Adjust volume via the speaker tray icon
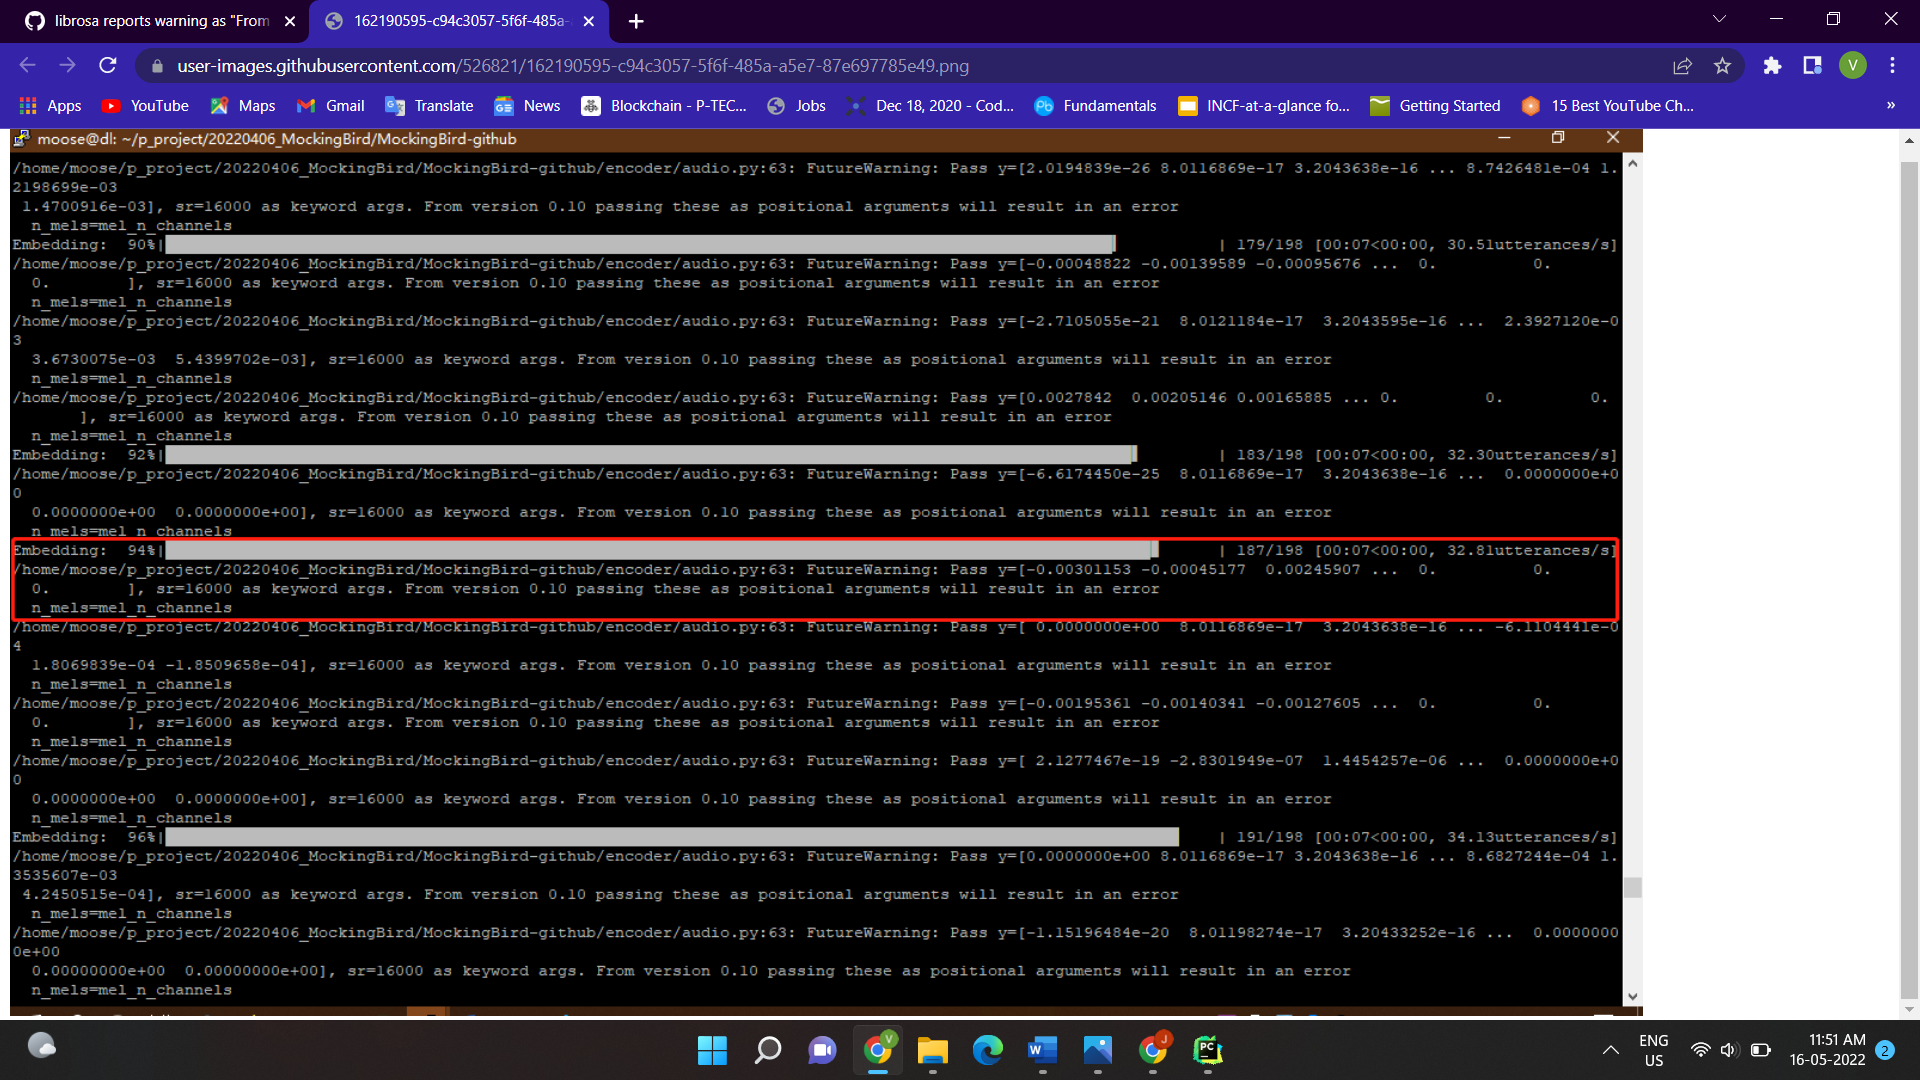 pos(1729,1050)
